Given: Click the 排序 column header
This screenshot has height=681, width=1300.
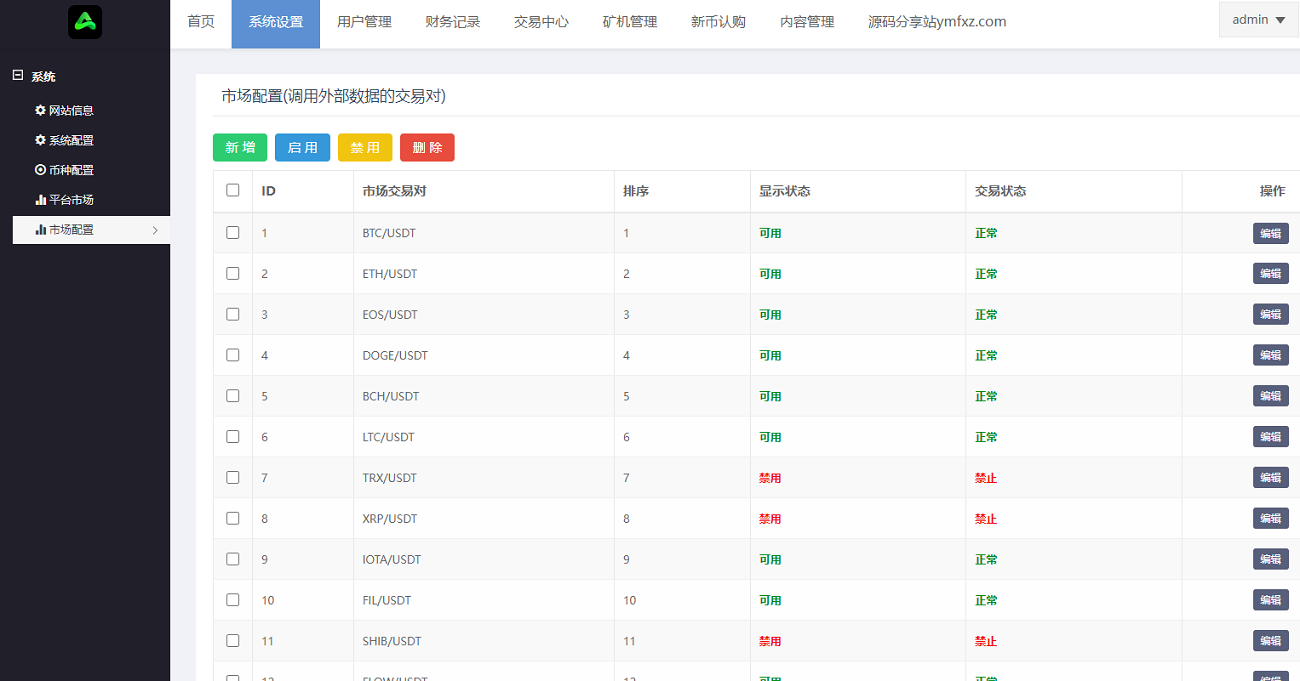Looking at the screenshot, I should pyautogui.click(x=636, y=191).
